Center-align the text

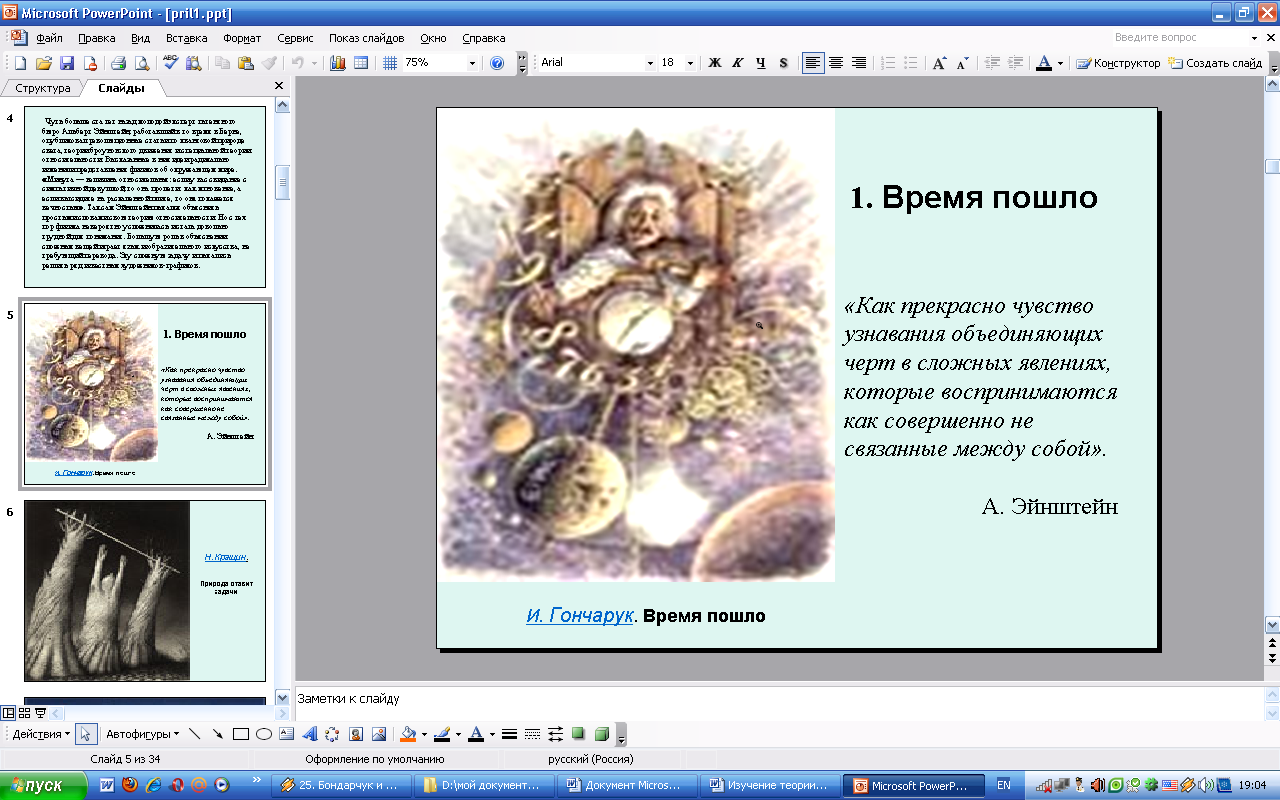click(836, 63)
